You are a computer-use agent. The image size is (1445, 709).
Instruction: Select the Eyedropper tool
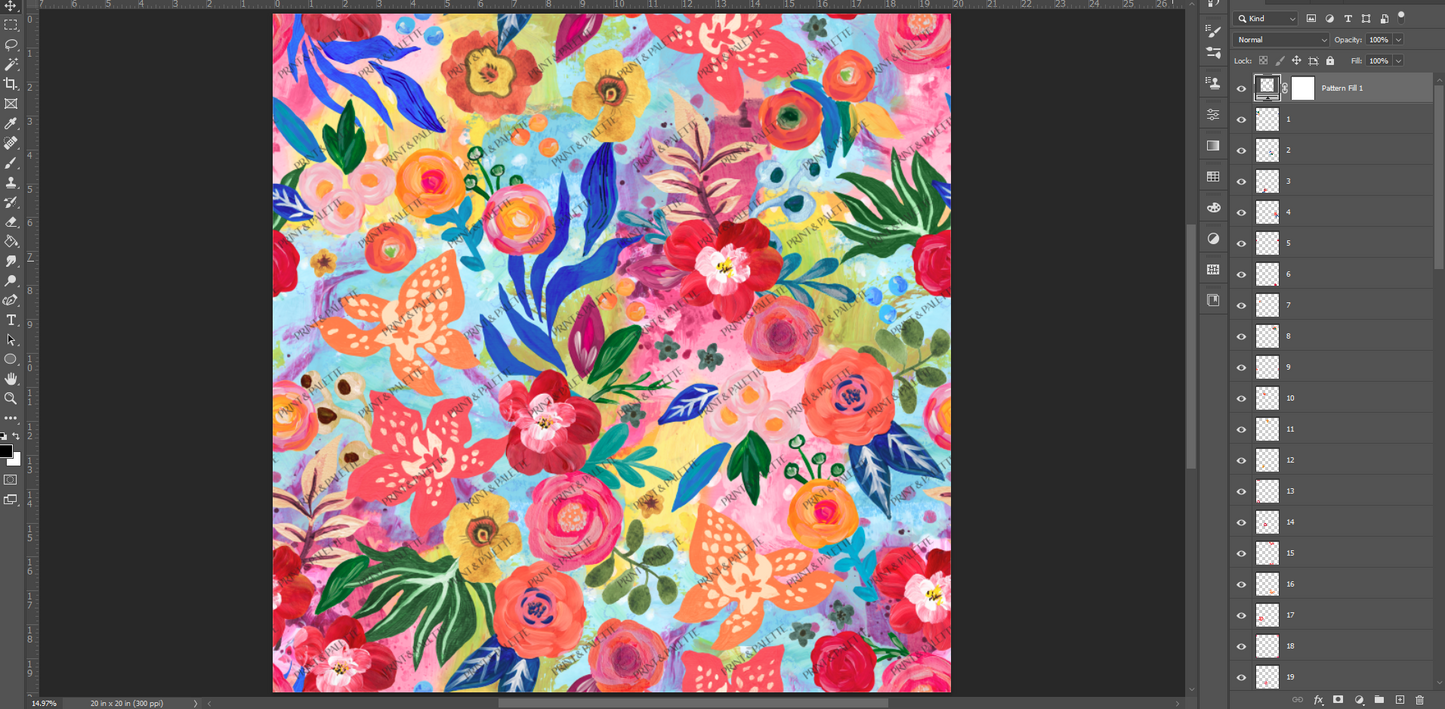pos(11,123)
